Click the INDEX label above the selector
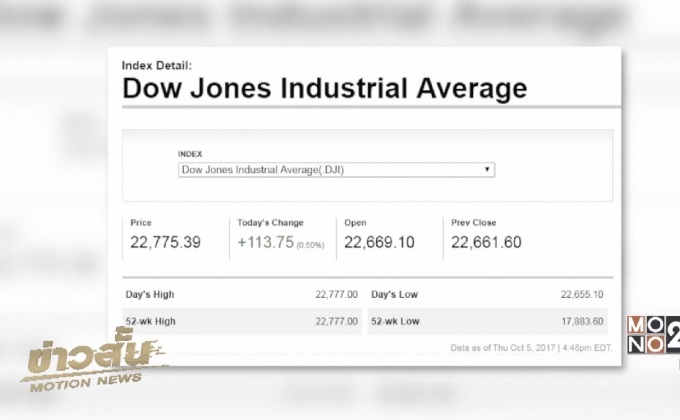The height and width of the screenshot is (420, 680). pyautogui.click(x=190, y=154)
